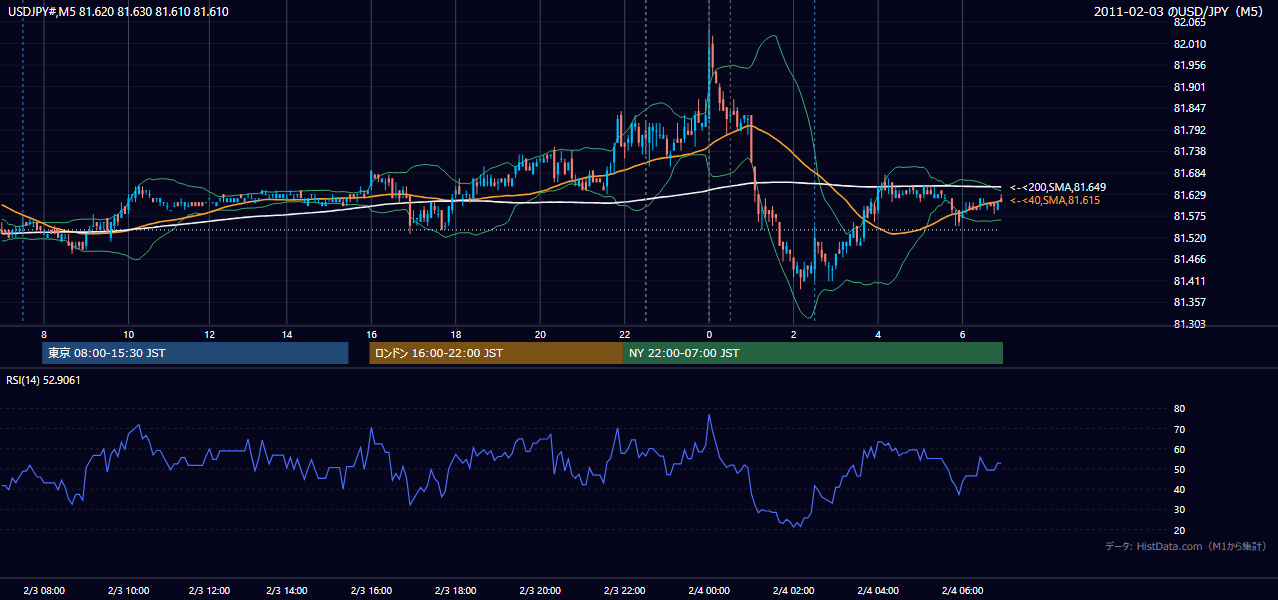The height and width of the screenshot is (600, 1278).
Task: Click the 2/3 14:00 date label
Action: pyautogui.click(x=287, y=590)
